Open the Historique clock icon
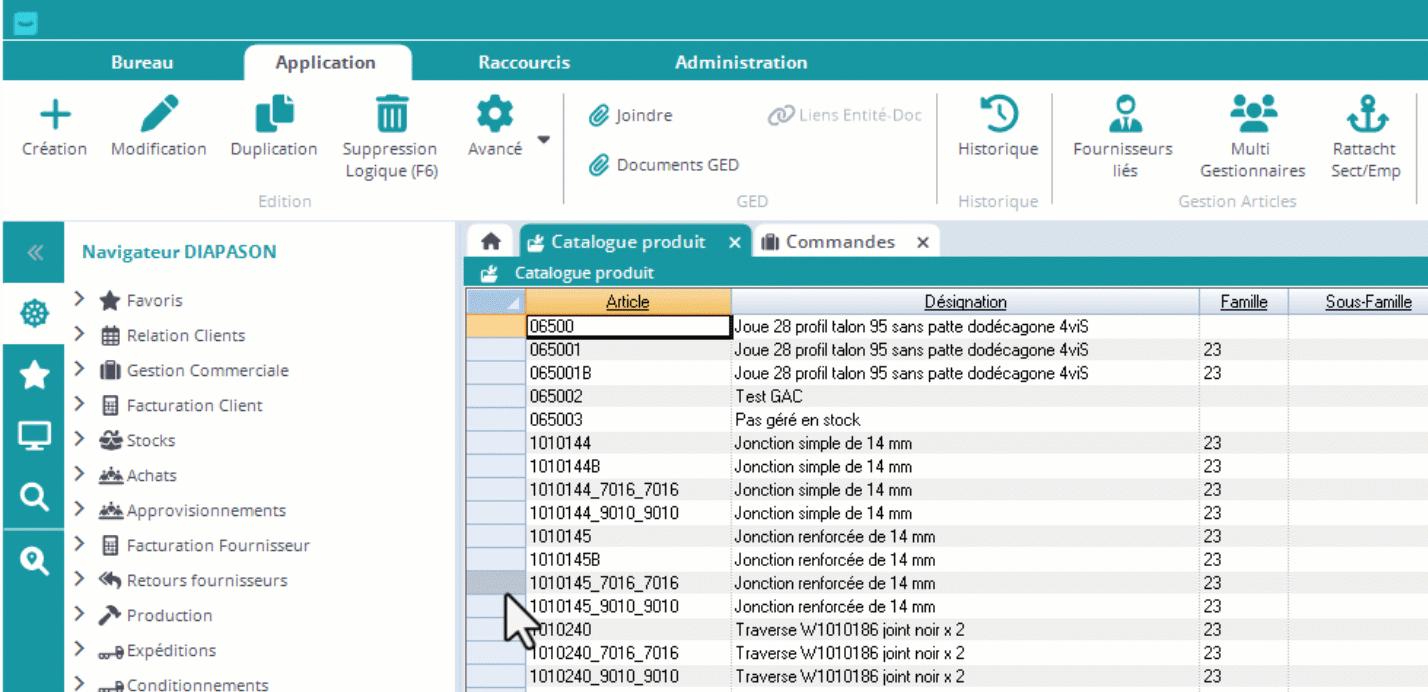Image resolution: width=1428 pixels, height=692 pixels. tap(998, 115)
